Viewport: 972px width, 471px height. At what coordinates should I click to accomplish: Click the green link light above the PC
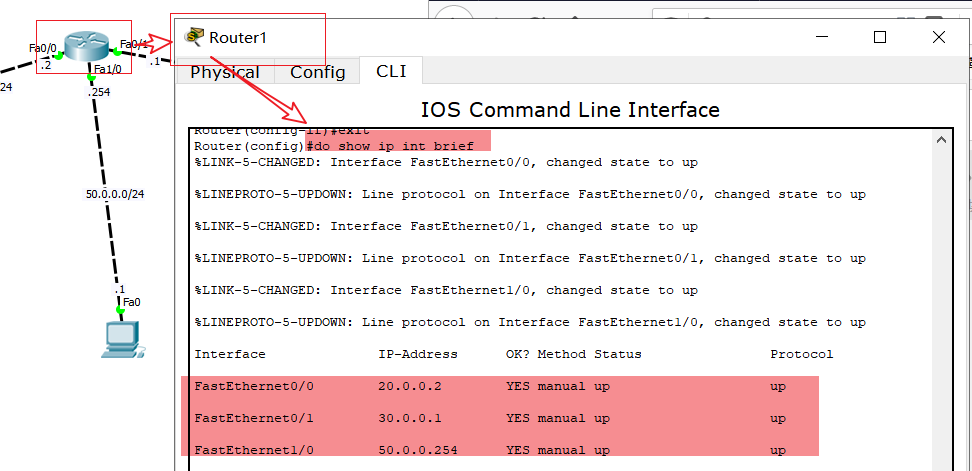120,309
